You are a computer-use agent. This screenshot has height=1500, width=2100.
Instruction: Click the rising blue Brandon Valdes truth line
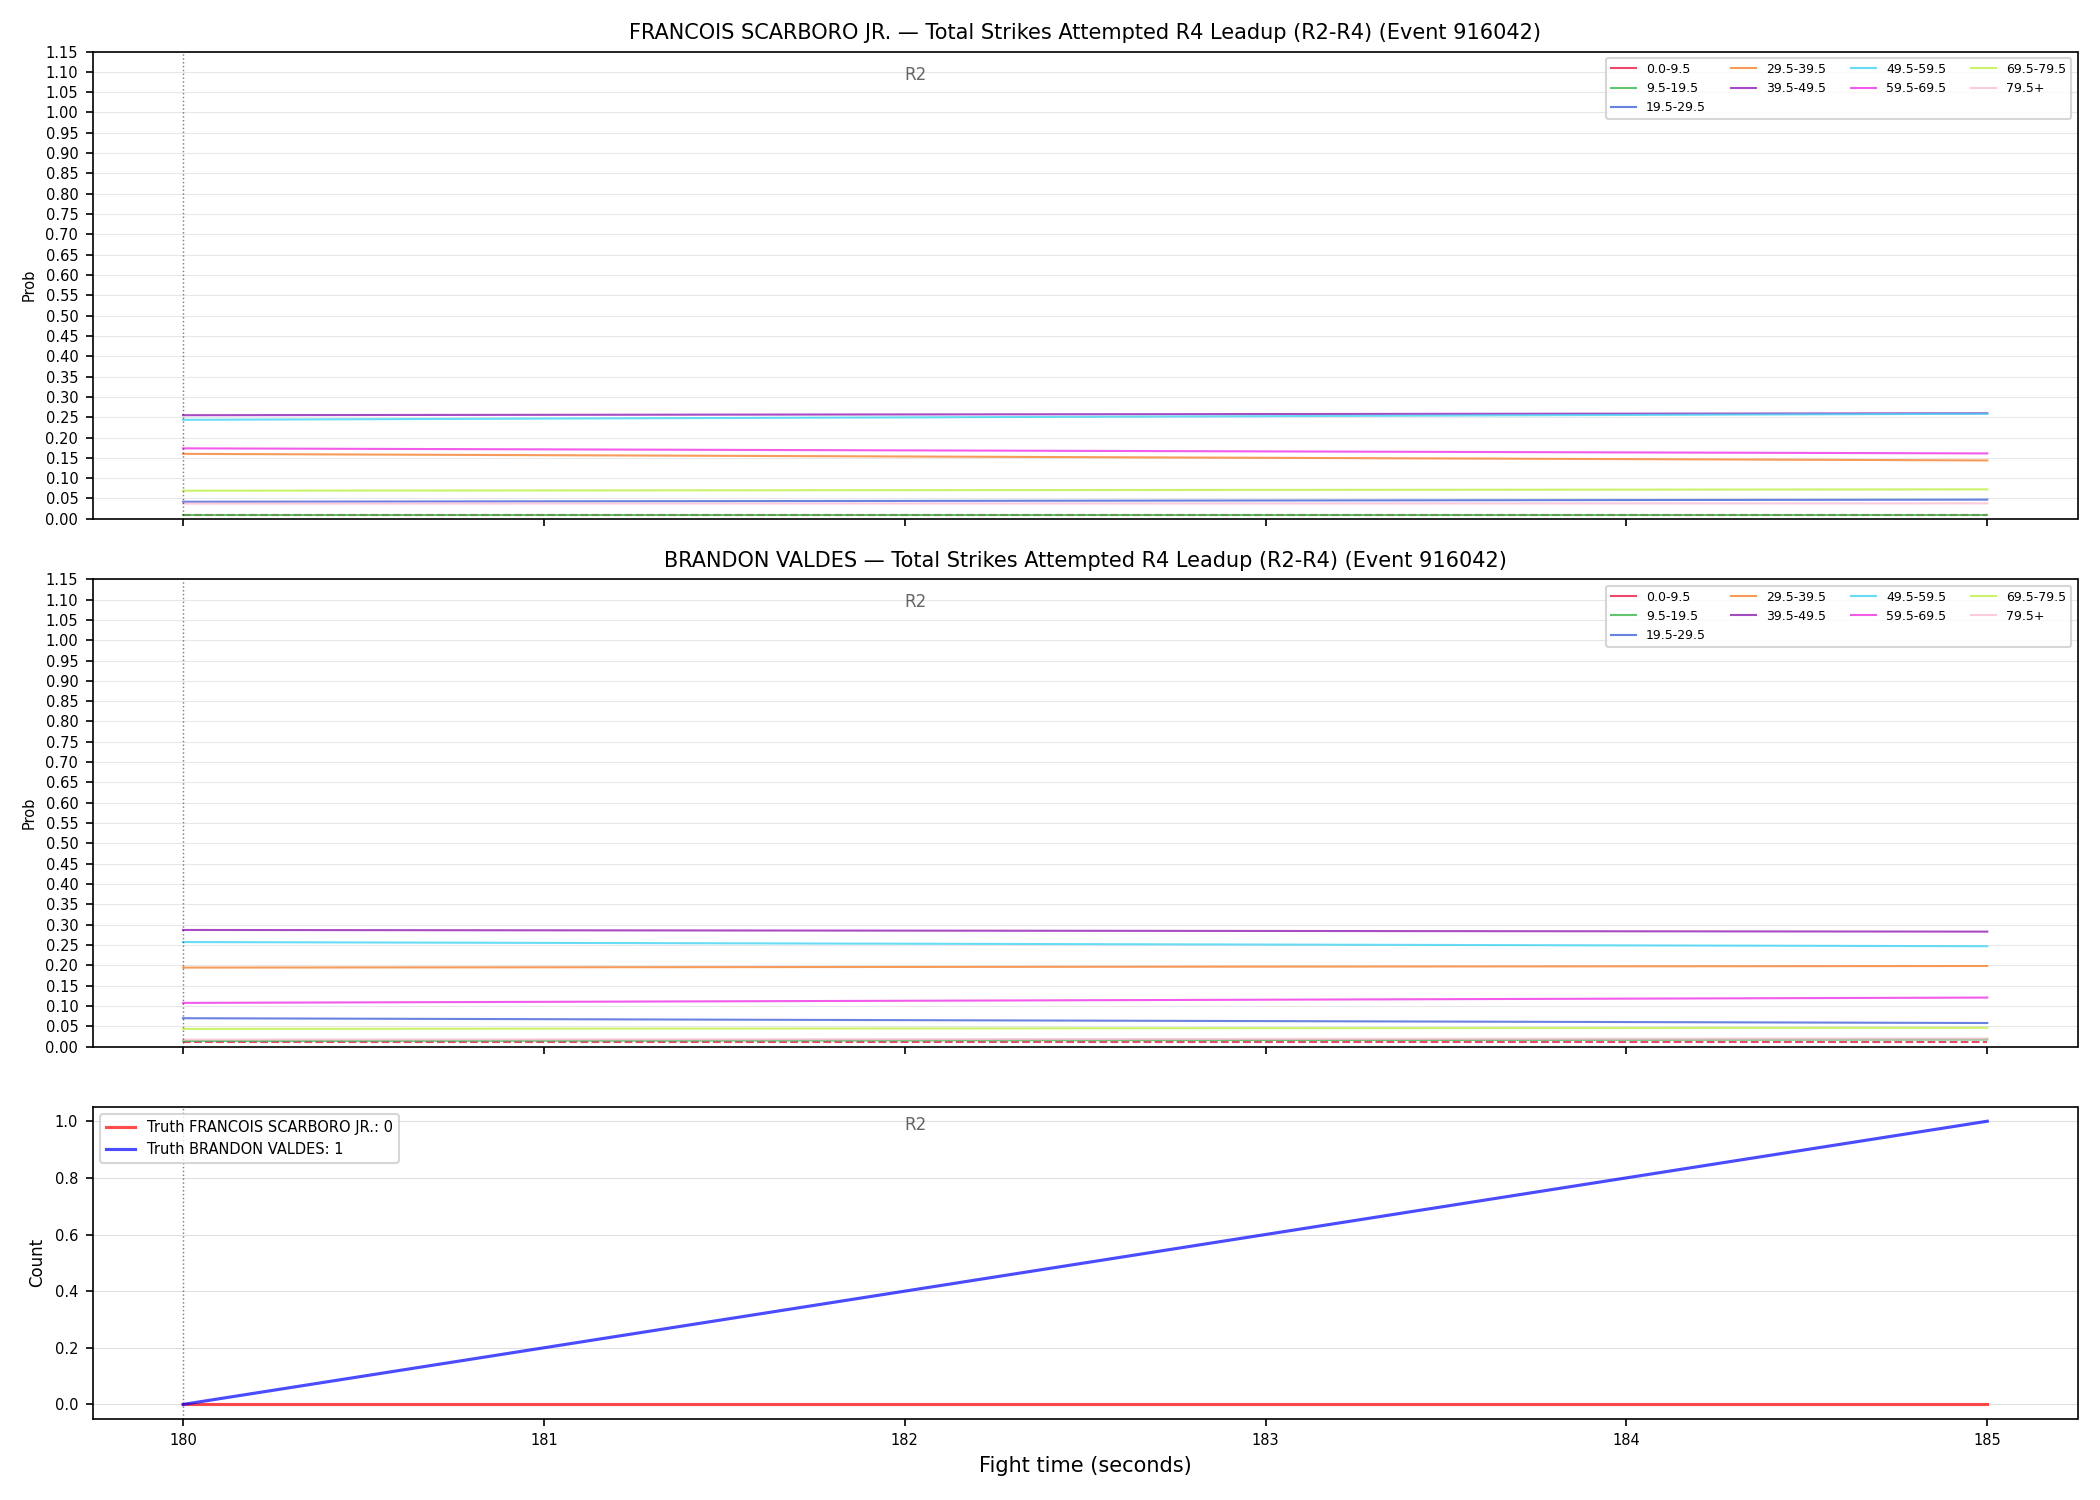click(1085, 1262)
